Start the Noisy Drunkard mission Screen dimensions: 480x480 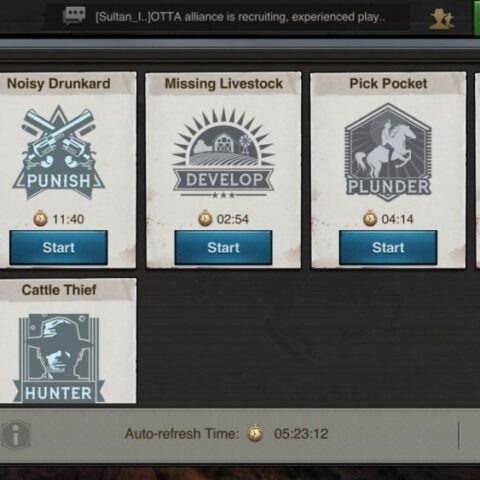[x=58, y=248]
